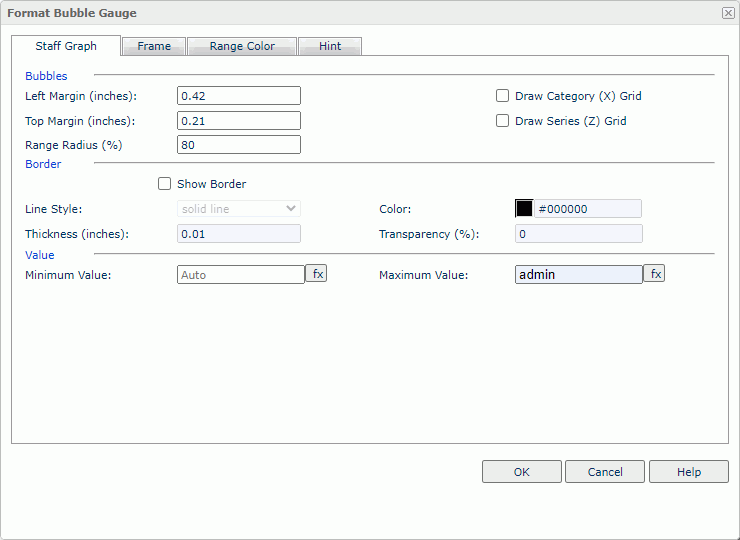
Task: Enable Draw Series (Z) Grid
Action: tap(502, 121)
